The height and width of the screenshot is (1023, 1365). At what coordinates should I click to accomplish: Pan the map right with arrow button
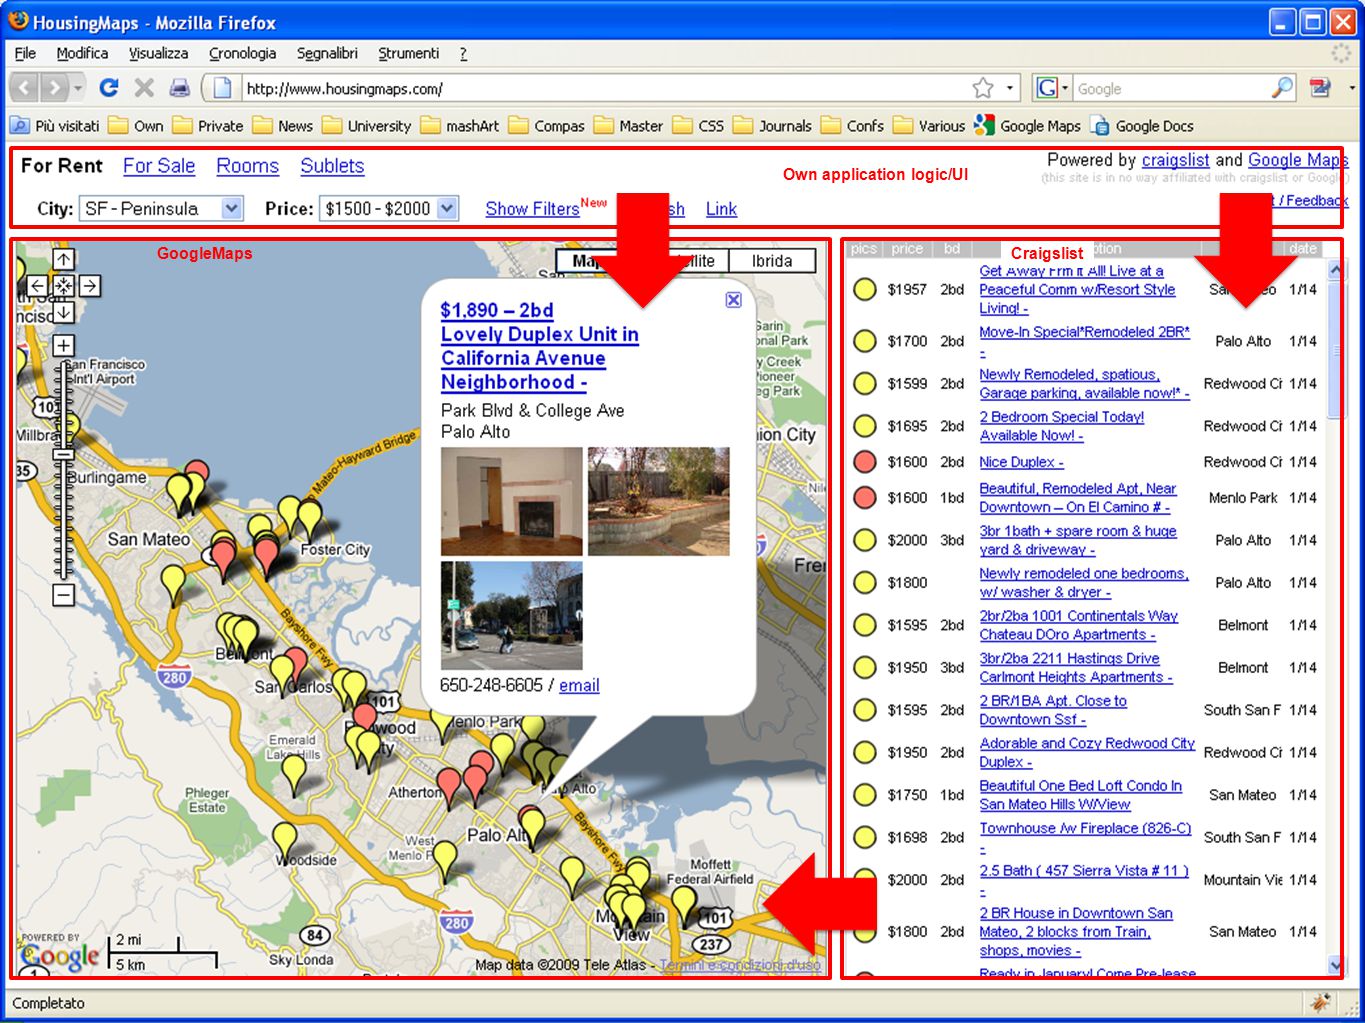[89, 286]
